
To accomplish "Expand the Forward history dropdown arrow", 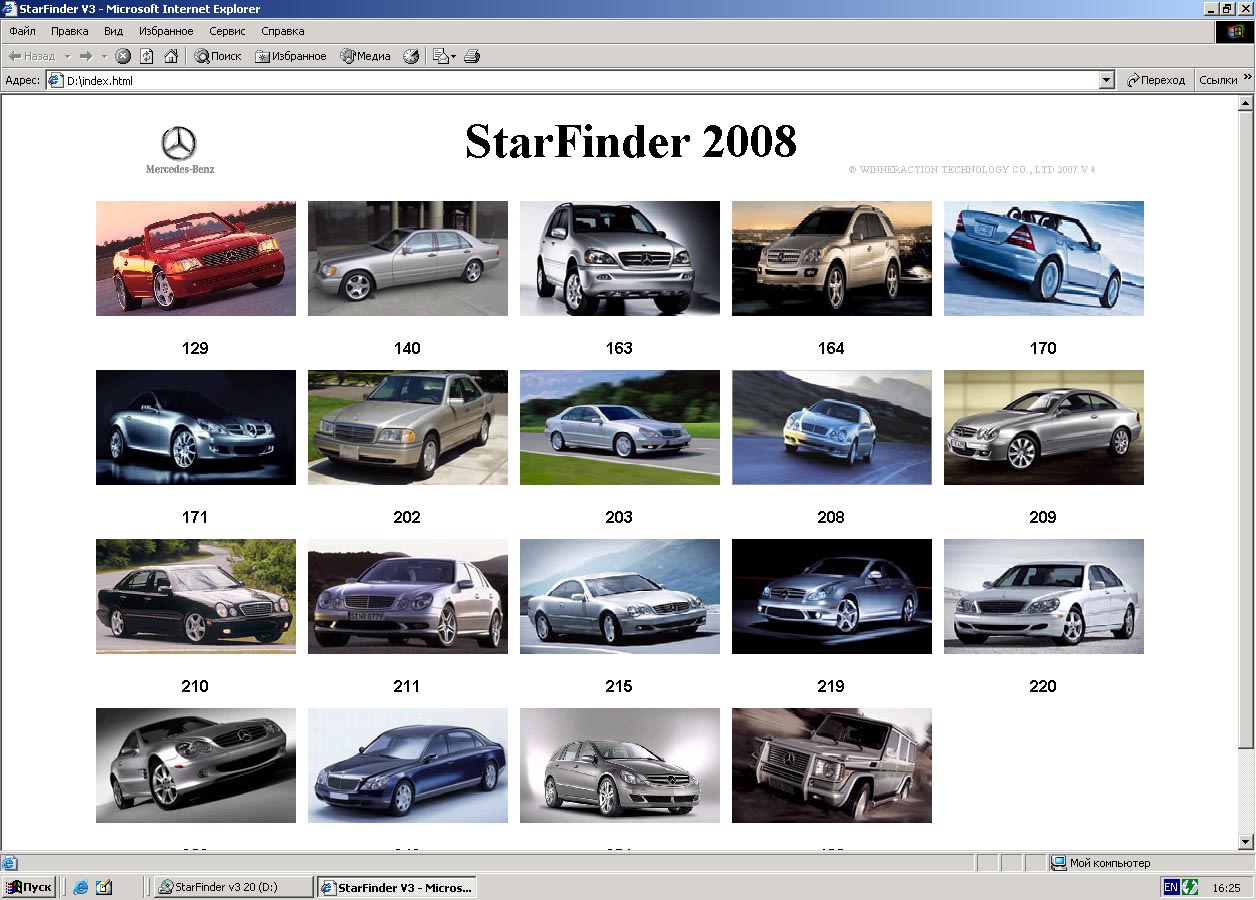I will (x=104, y=56).
